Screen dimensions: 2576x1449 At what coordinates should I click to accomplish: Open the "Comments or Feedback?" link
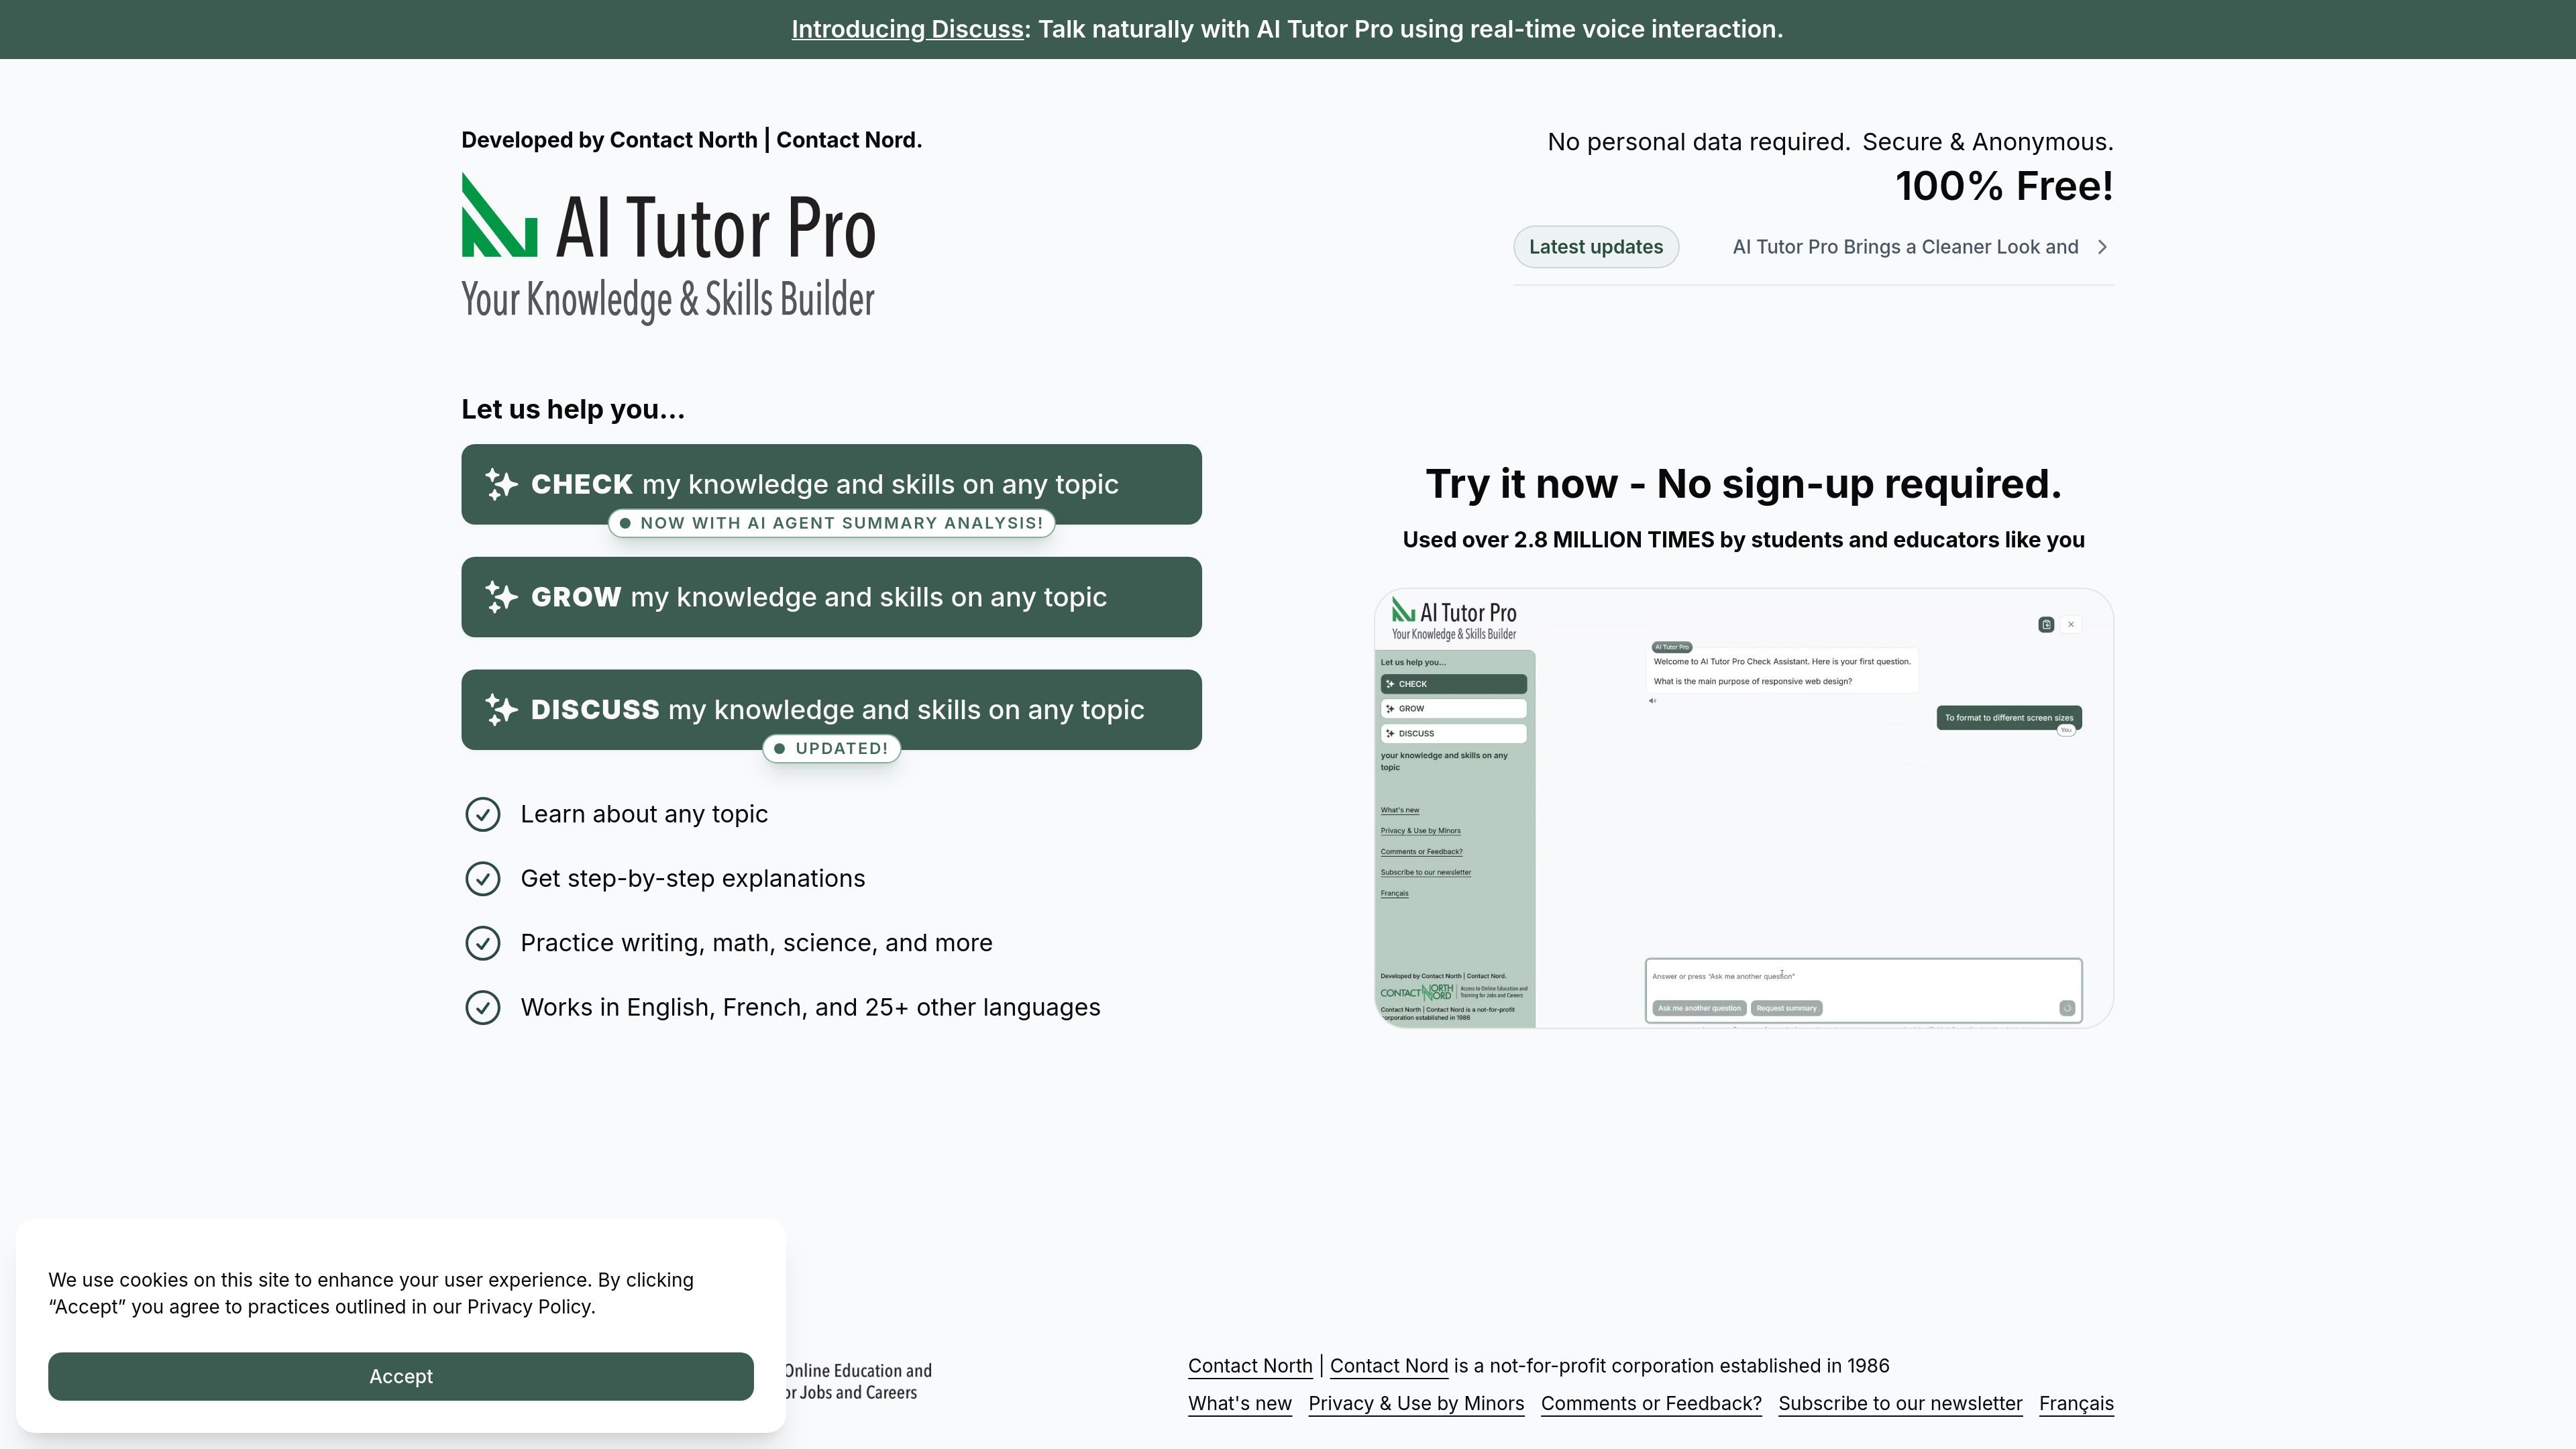[1651, 1404]
